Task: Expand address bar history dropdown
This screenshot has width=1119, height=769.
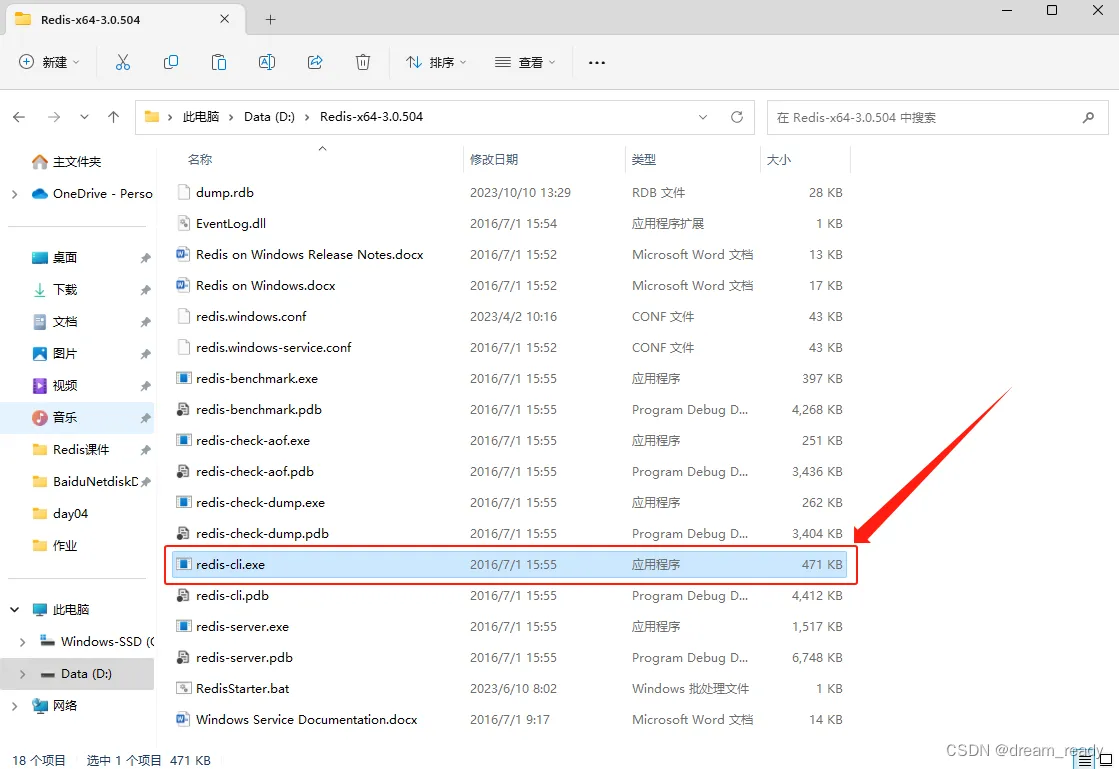Action: click(x=703, y=117)
